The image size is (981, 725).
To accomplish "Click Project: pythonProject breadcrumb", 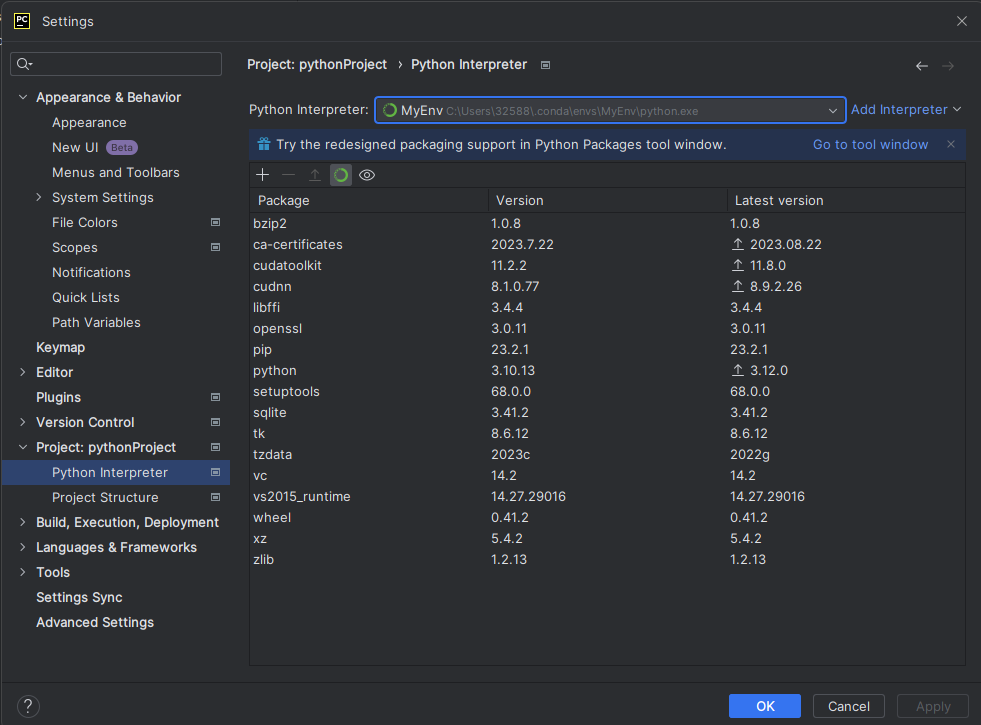I will (x=317, y=64).
